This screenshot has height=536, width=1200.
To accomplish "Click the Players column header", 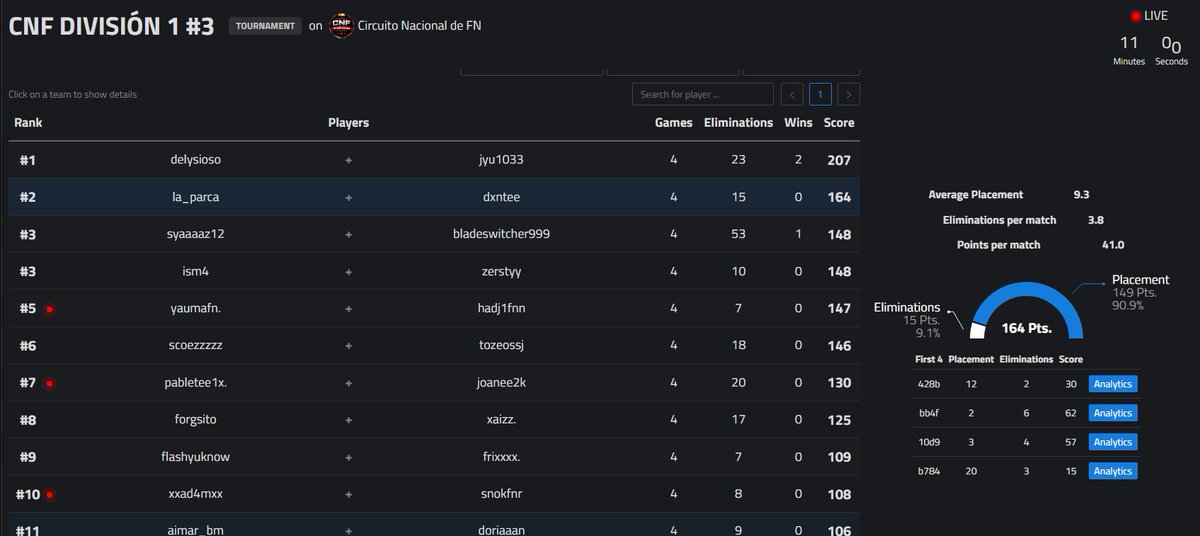I will [x=348, y=123].
